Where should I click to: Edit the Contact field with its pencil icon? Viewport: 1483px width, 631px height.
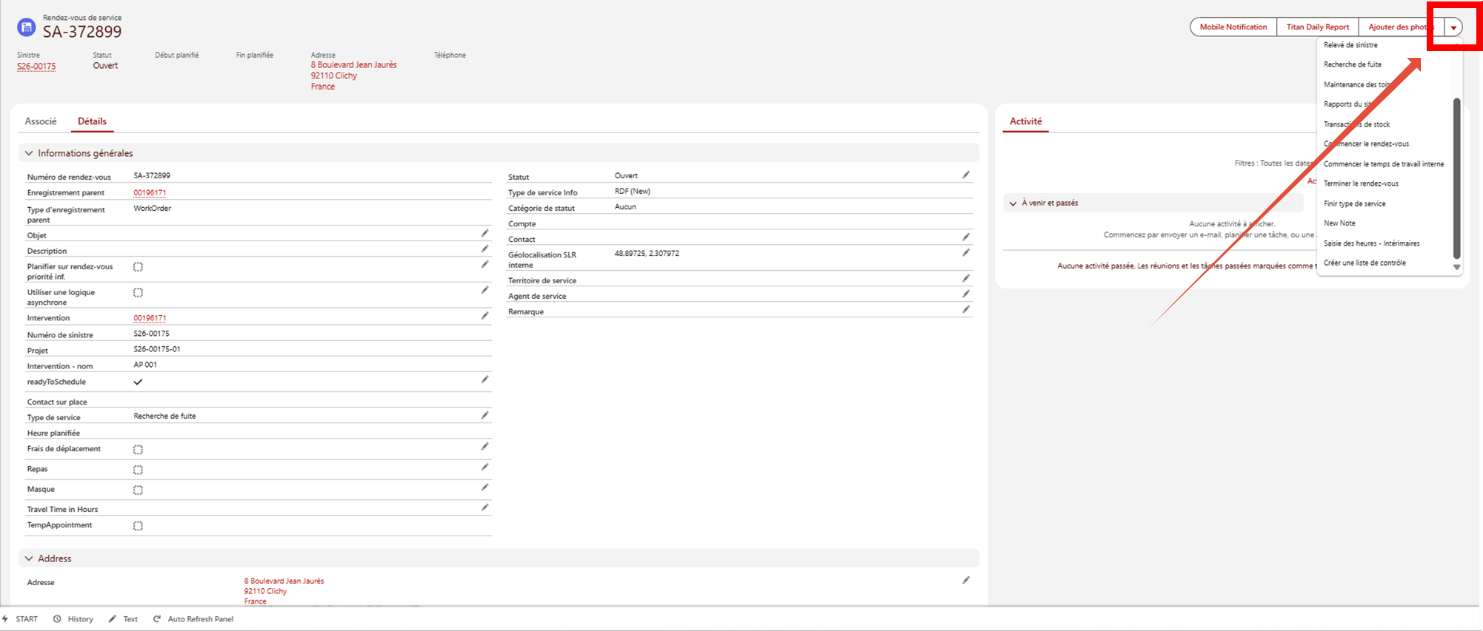[966, 237]
